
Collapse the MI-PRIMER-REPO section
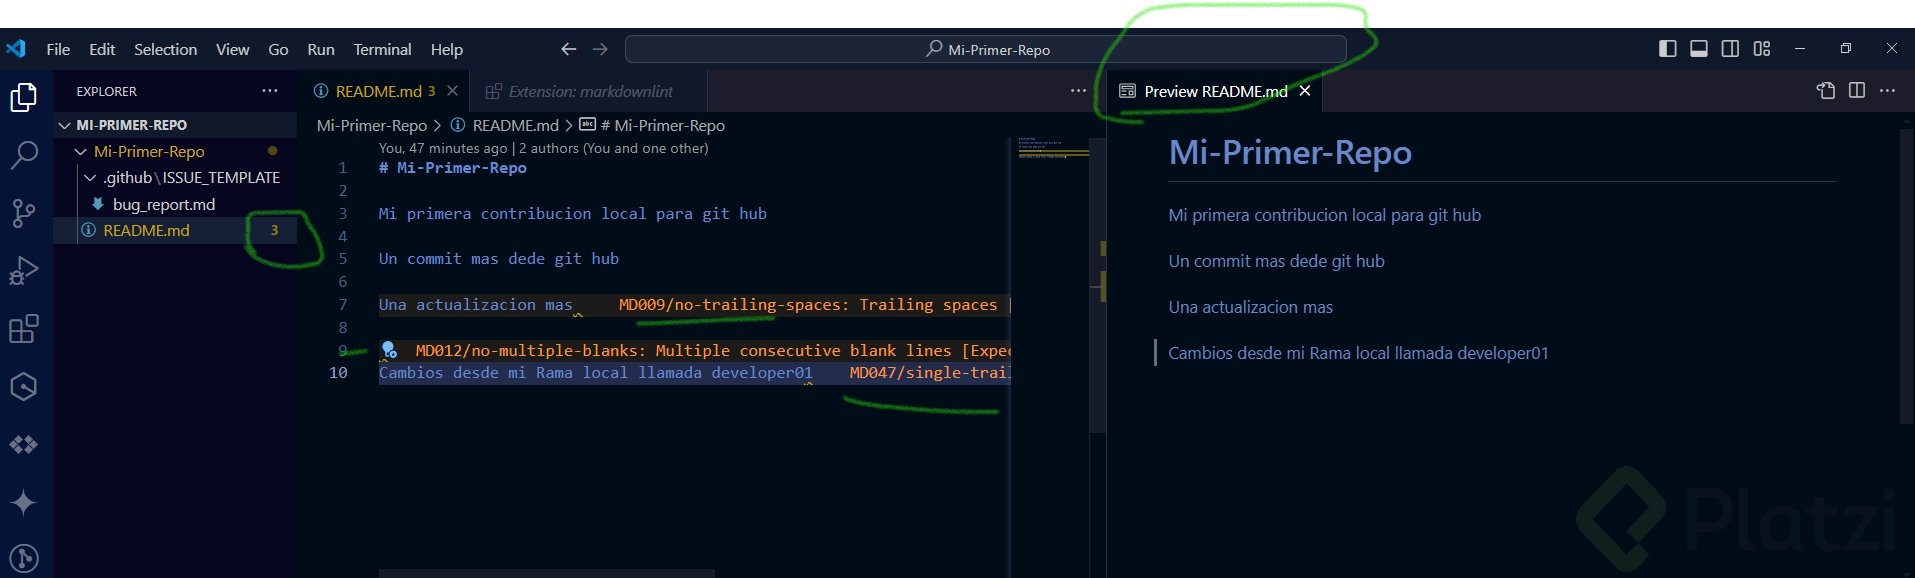tap(65, 125)
